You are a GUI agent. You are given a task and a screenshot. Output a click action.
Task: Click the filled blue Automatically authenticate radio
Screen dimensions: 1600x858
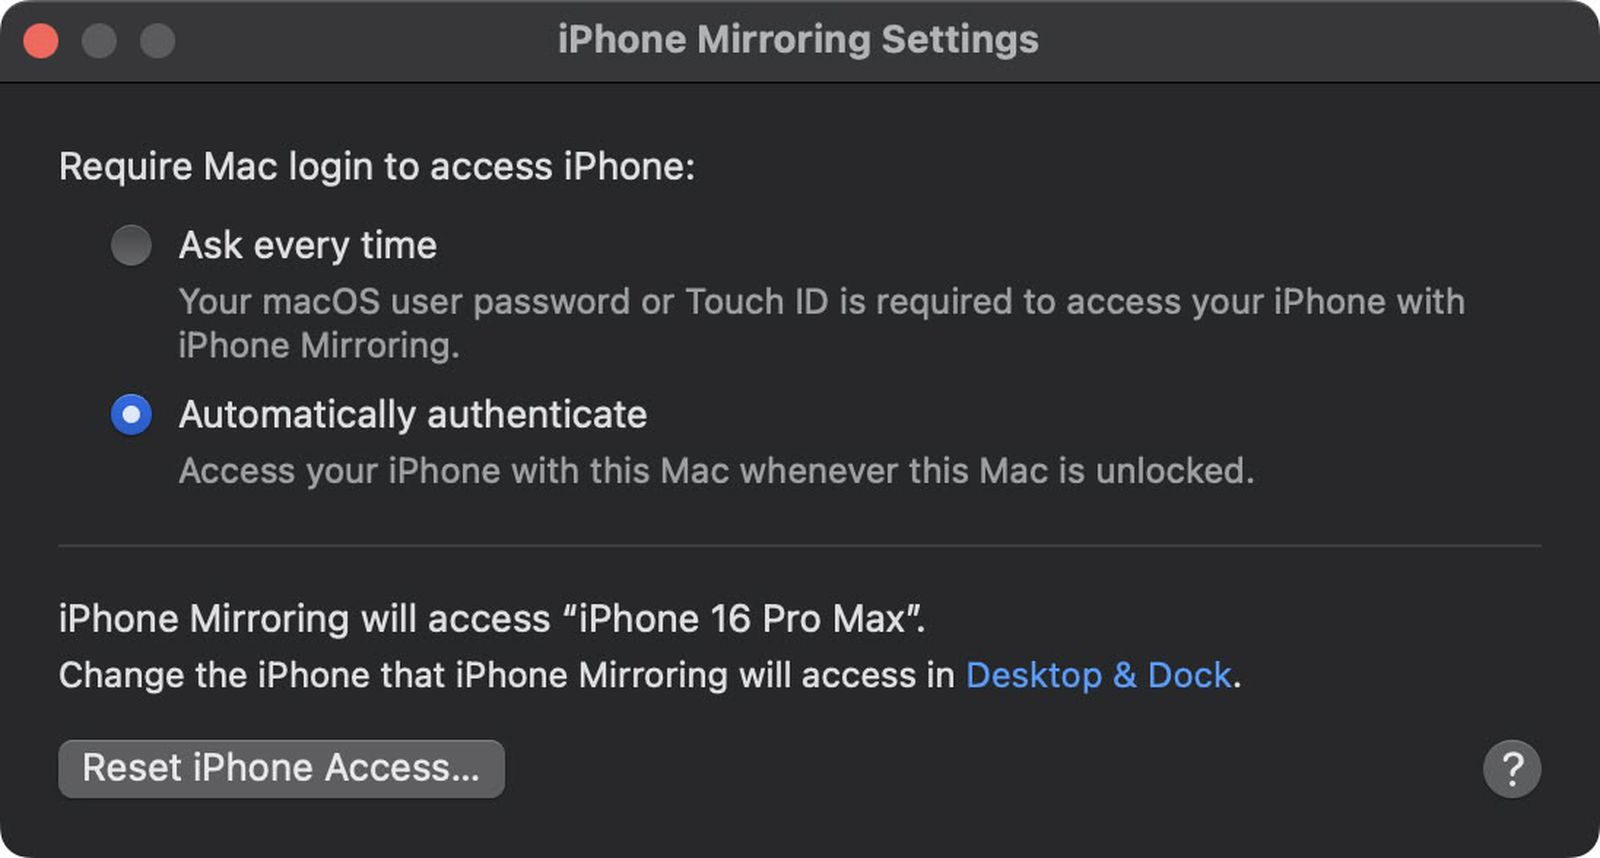pos(131,416)
